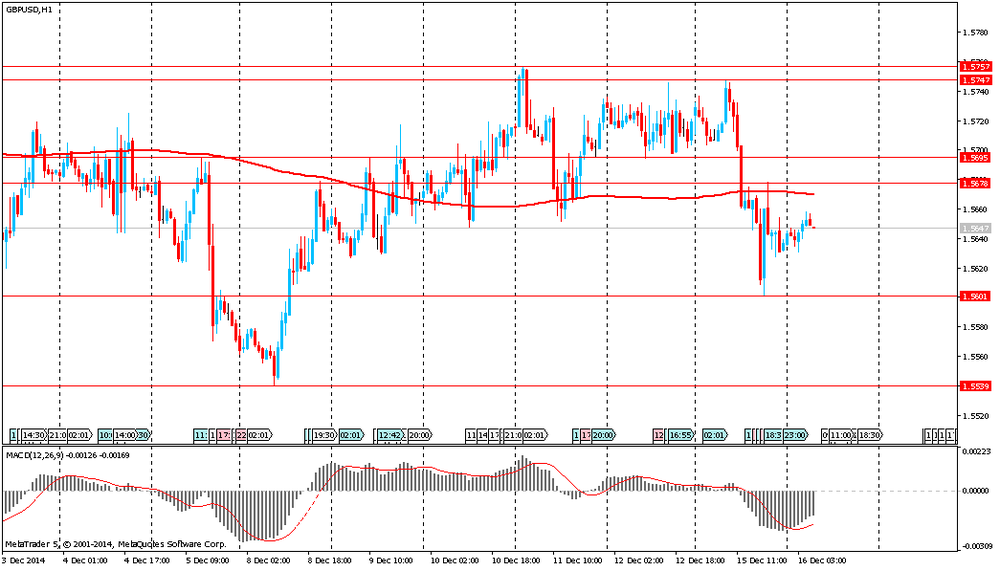Click the 1.5678 price level label
1000x571 pixels.
[974, 184]
